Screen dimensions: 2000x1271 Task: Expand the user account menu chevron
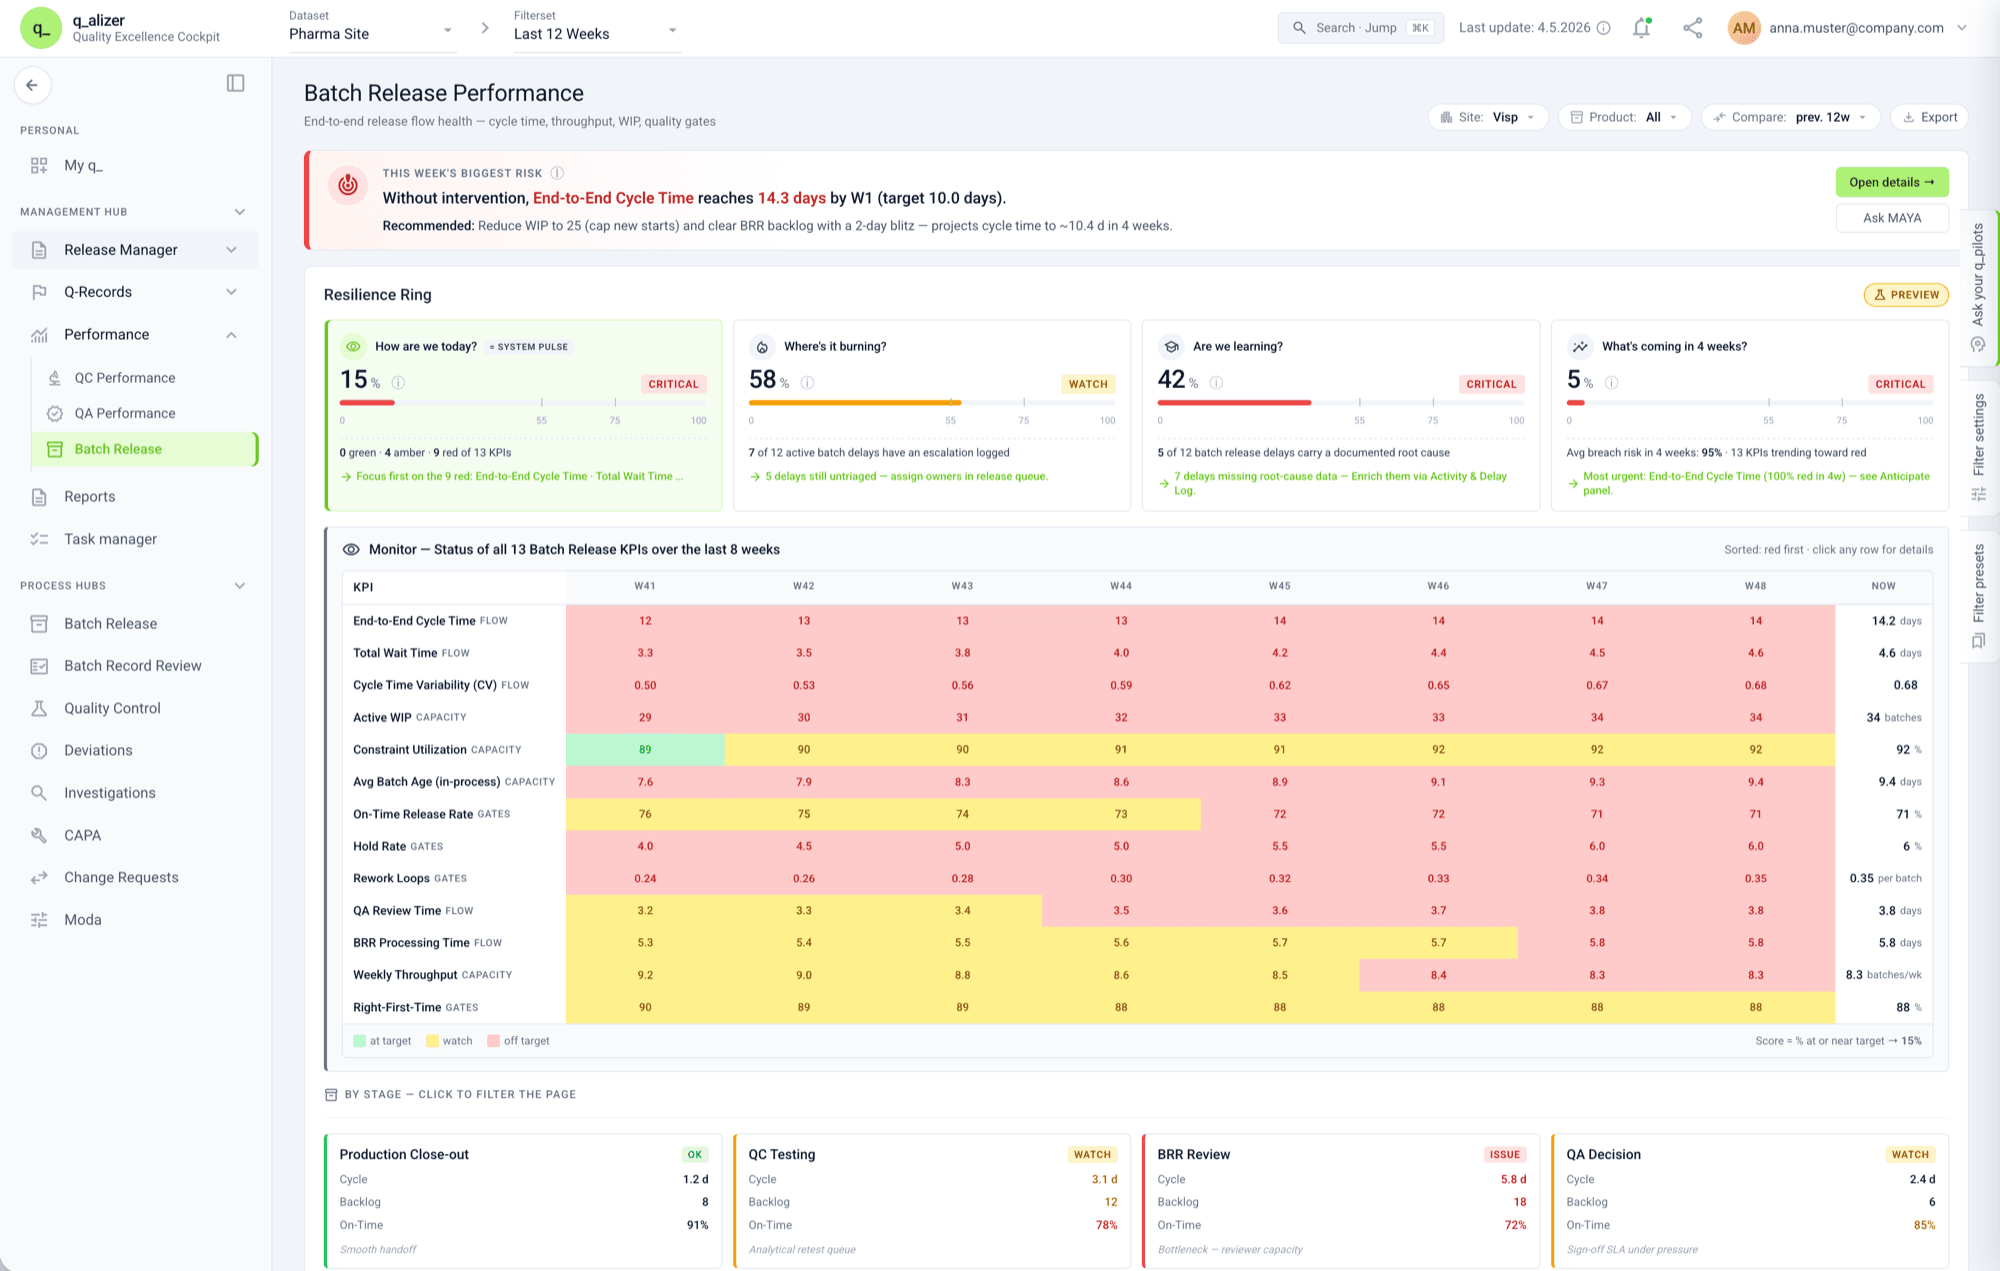[1962, 28]
